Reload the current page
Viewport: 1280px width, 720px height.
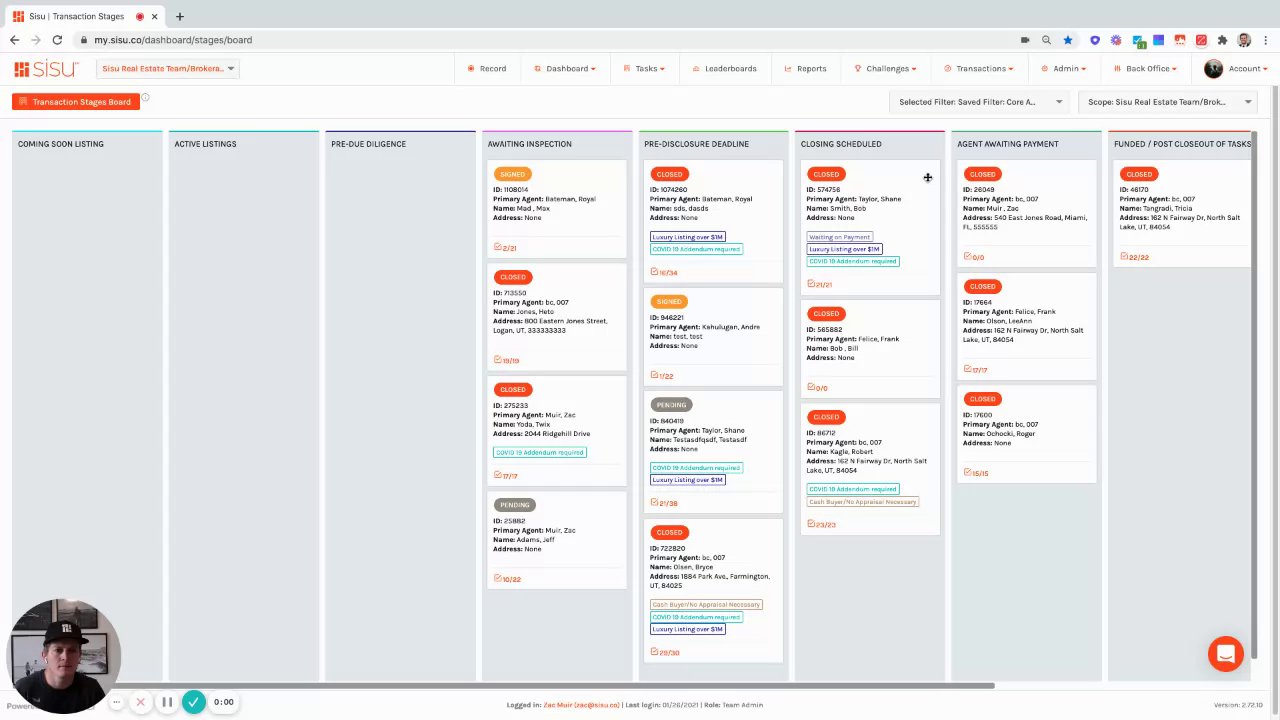click(57, 40)
